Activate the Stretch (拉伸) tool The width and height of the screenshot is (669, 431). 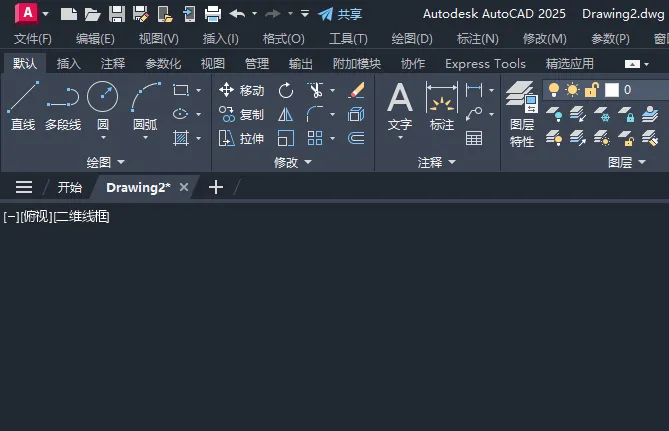[241, 138]
